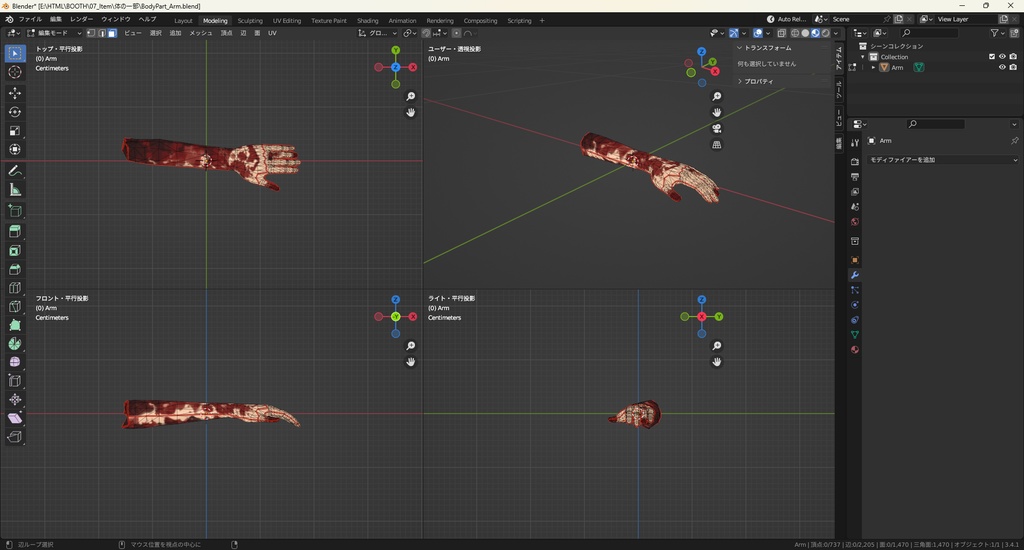Expand the Arm object in outliner
The height and width of the screenshot is (550, 1024).
[x=873, y=68]
